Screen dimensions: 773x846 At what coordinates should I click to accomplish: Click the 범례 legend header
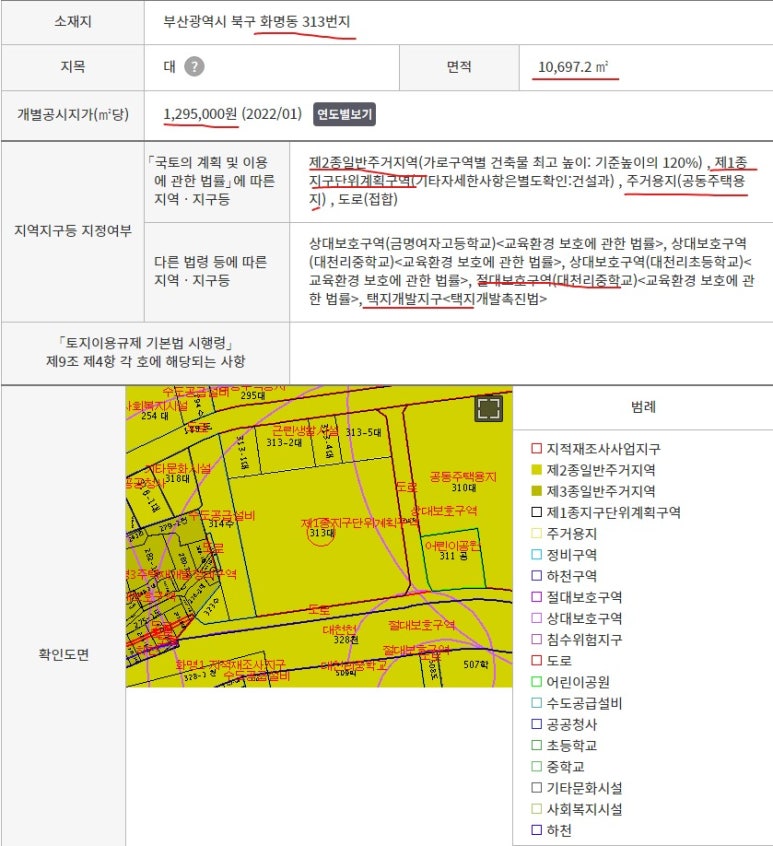(x=643, y=407)
